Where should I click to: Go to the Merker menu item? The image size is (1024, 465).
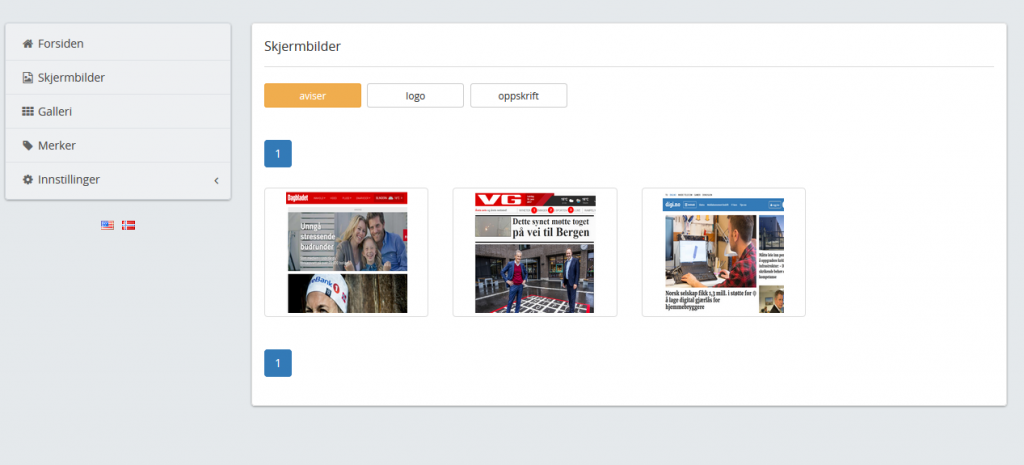click(x=57, y=146)
